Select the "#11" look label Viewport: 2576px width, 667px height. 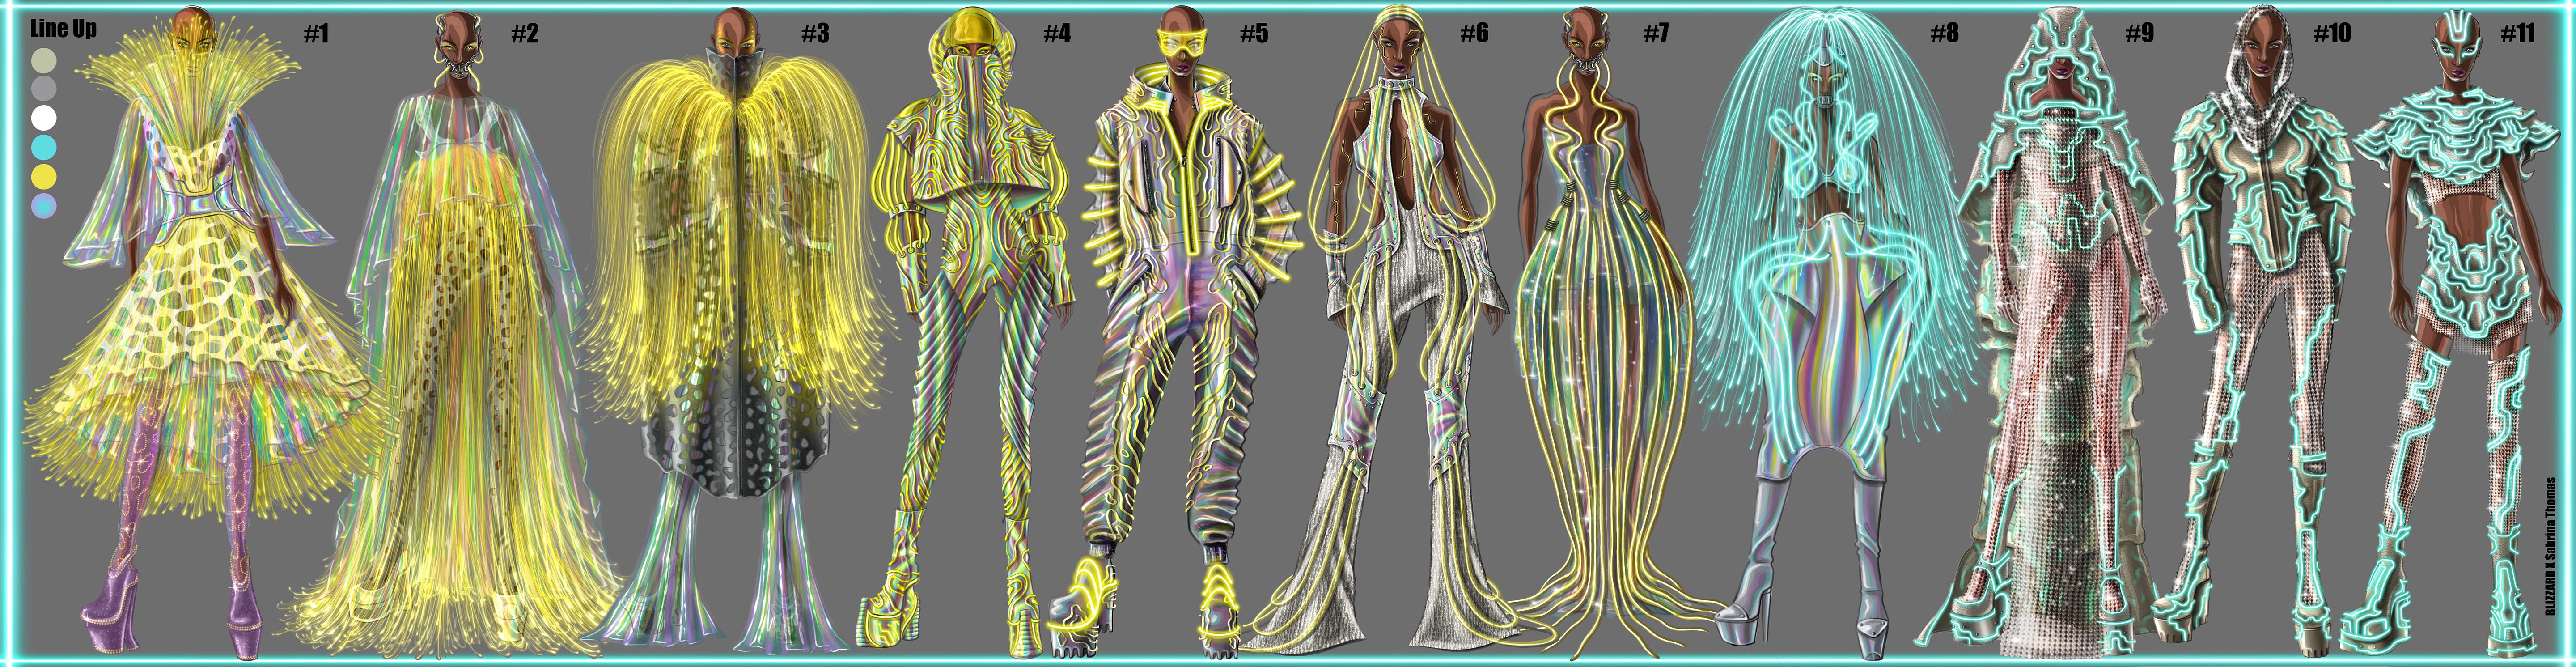(x=2517, y=34)
